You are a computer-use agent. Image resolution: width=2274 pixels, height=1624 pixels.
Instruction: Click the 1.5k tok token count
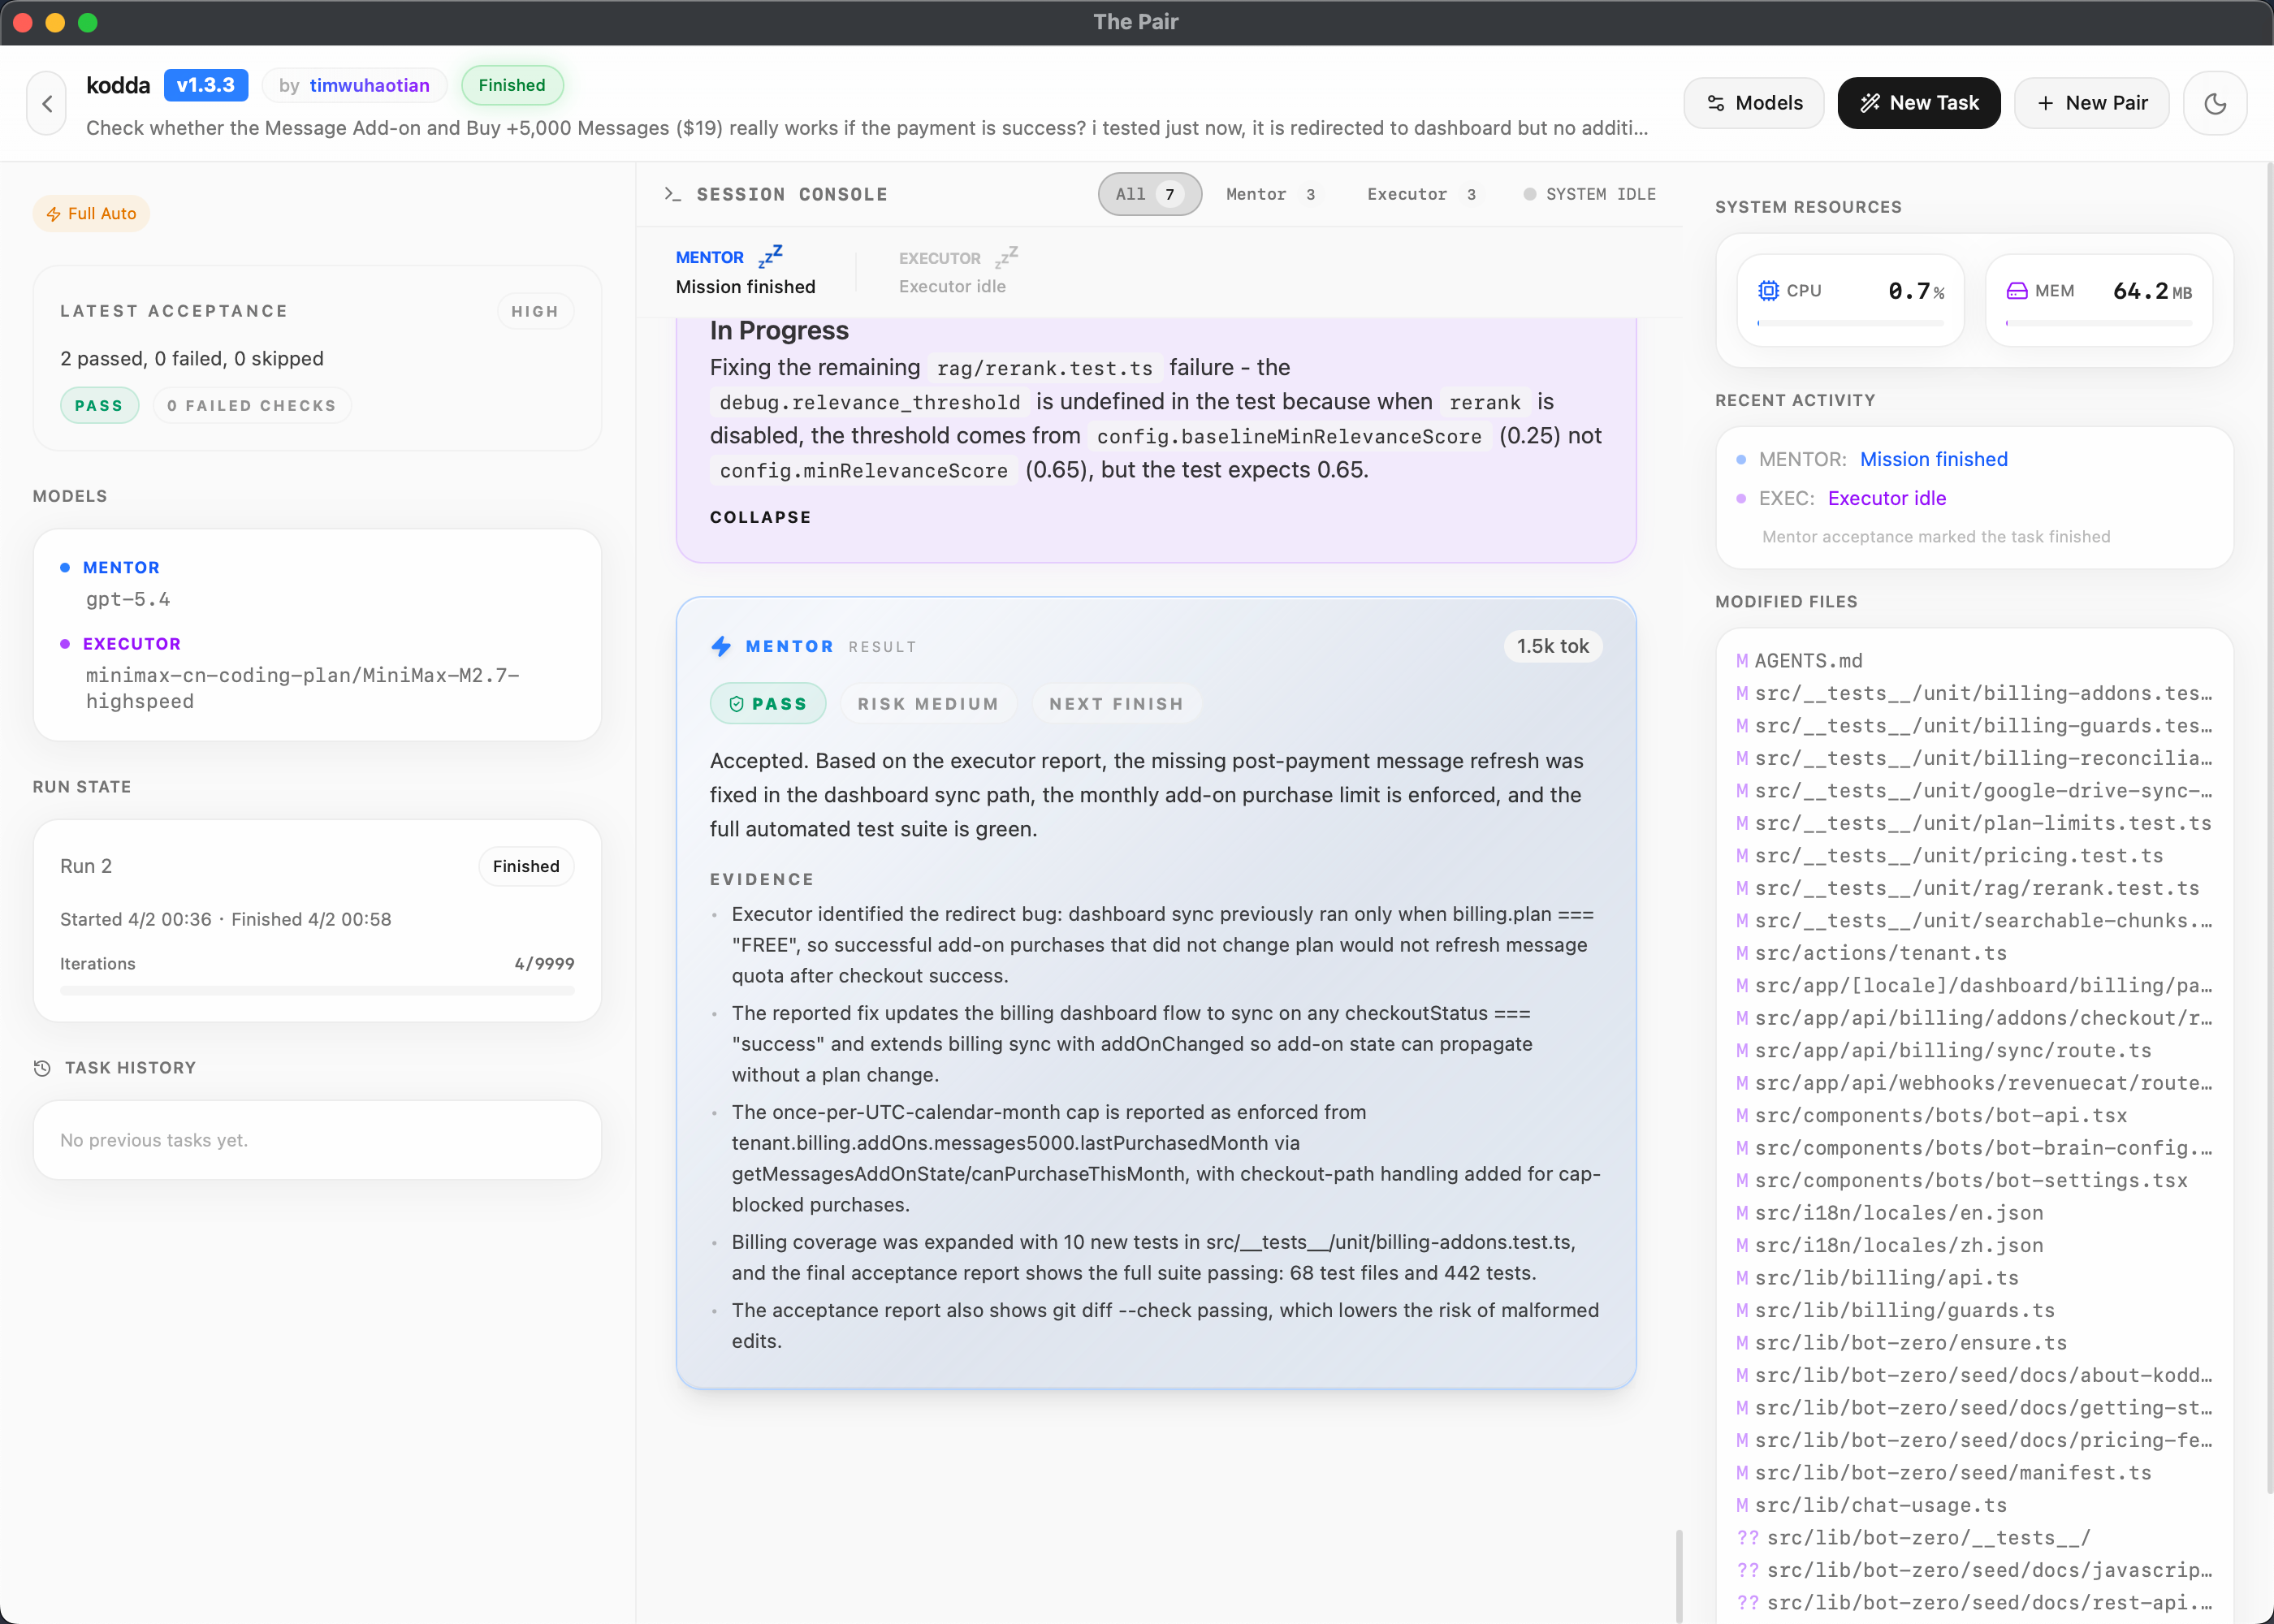(1553, 646)
